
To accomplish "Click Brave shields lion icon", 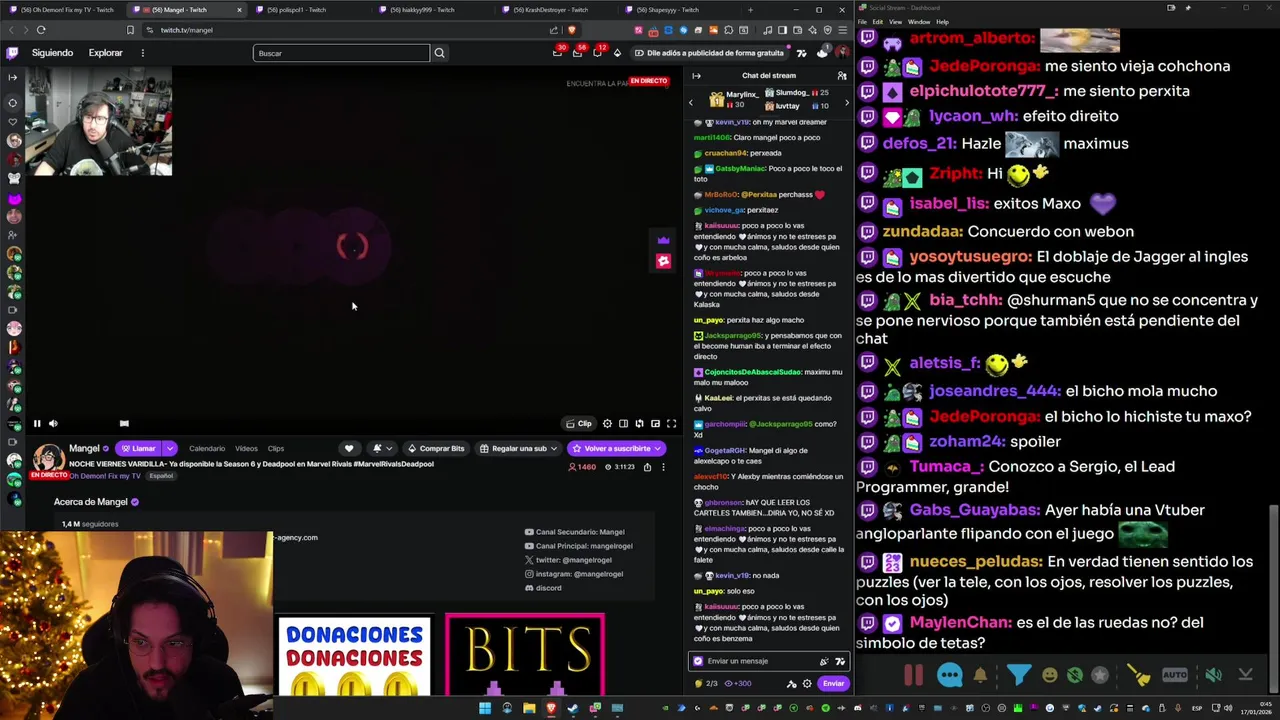I will click(x=572, y=30).
